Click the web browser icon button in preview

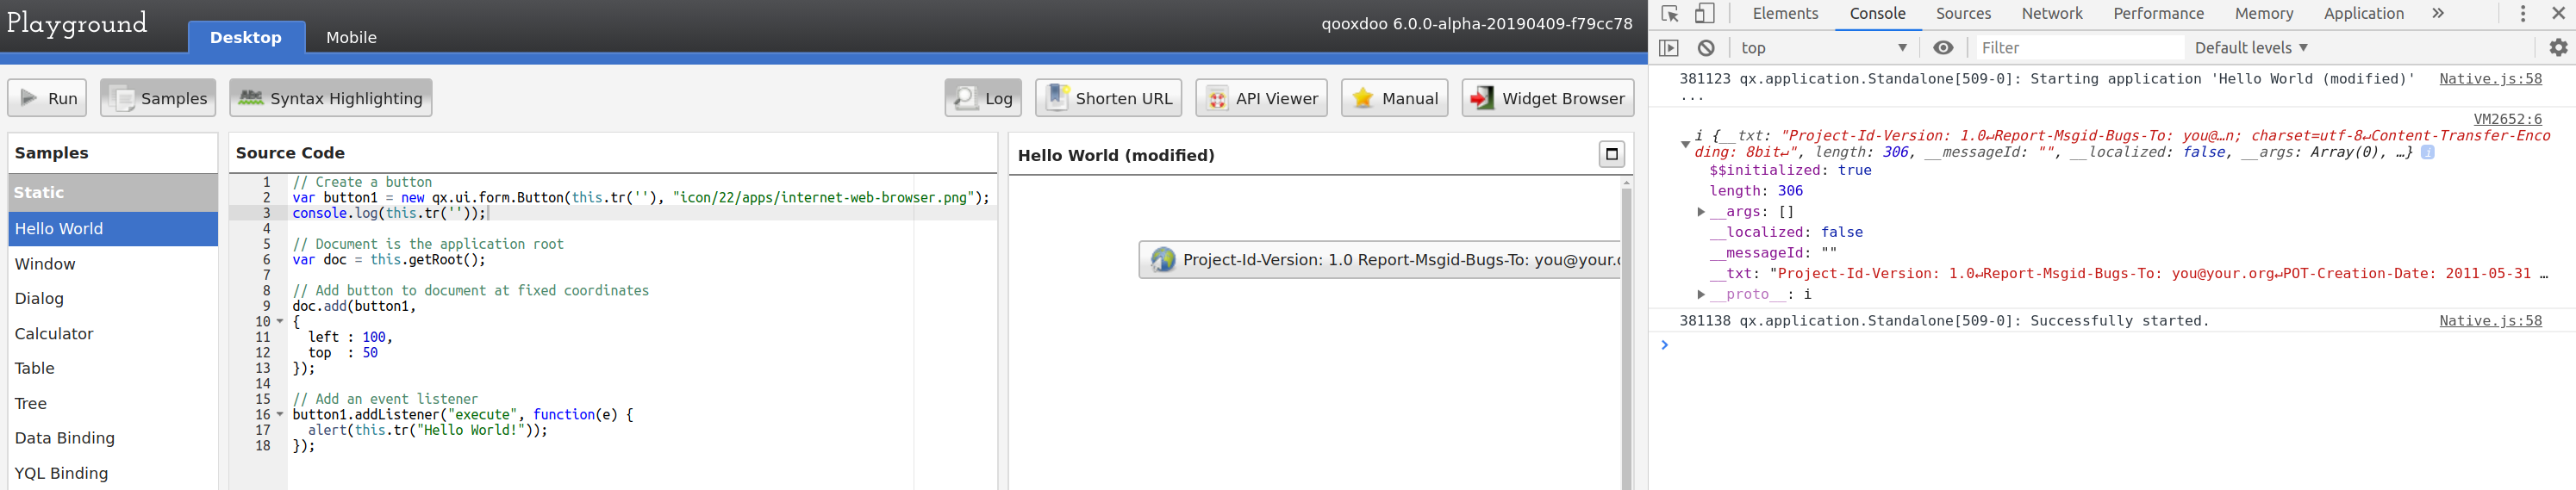click(1380, 260)
